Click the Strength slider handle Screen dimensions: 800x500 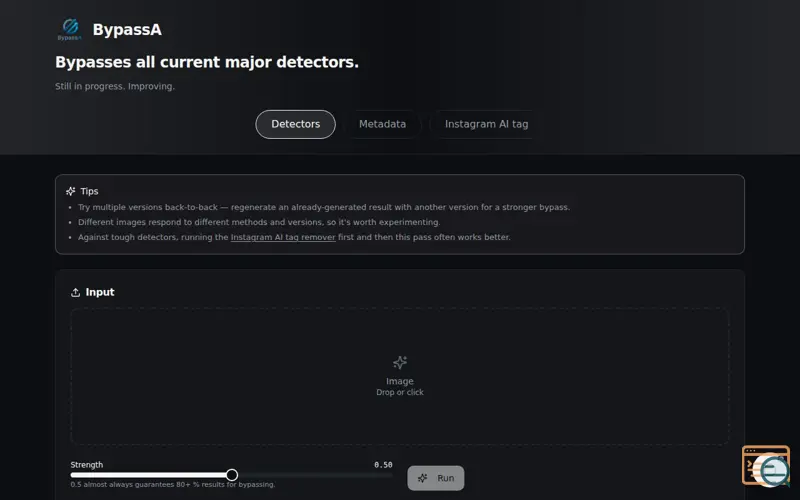[x=232, y=475]
